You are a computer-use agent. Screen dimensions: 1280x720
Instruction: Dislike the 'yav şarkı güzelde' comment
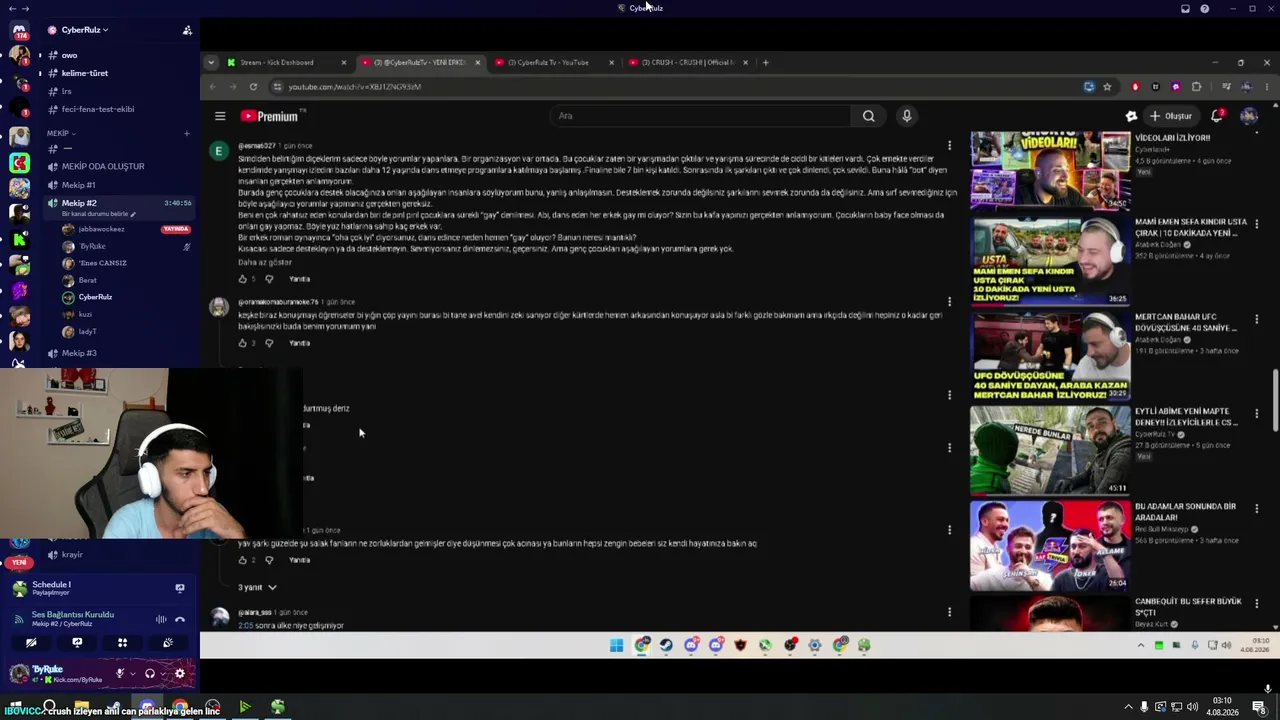coord(269,560)
